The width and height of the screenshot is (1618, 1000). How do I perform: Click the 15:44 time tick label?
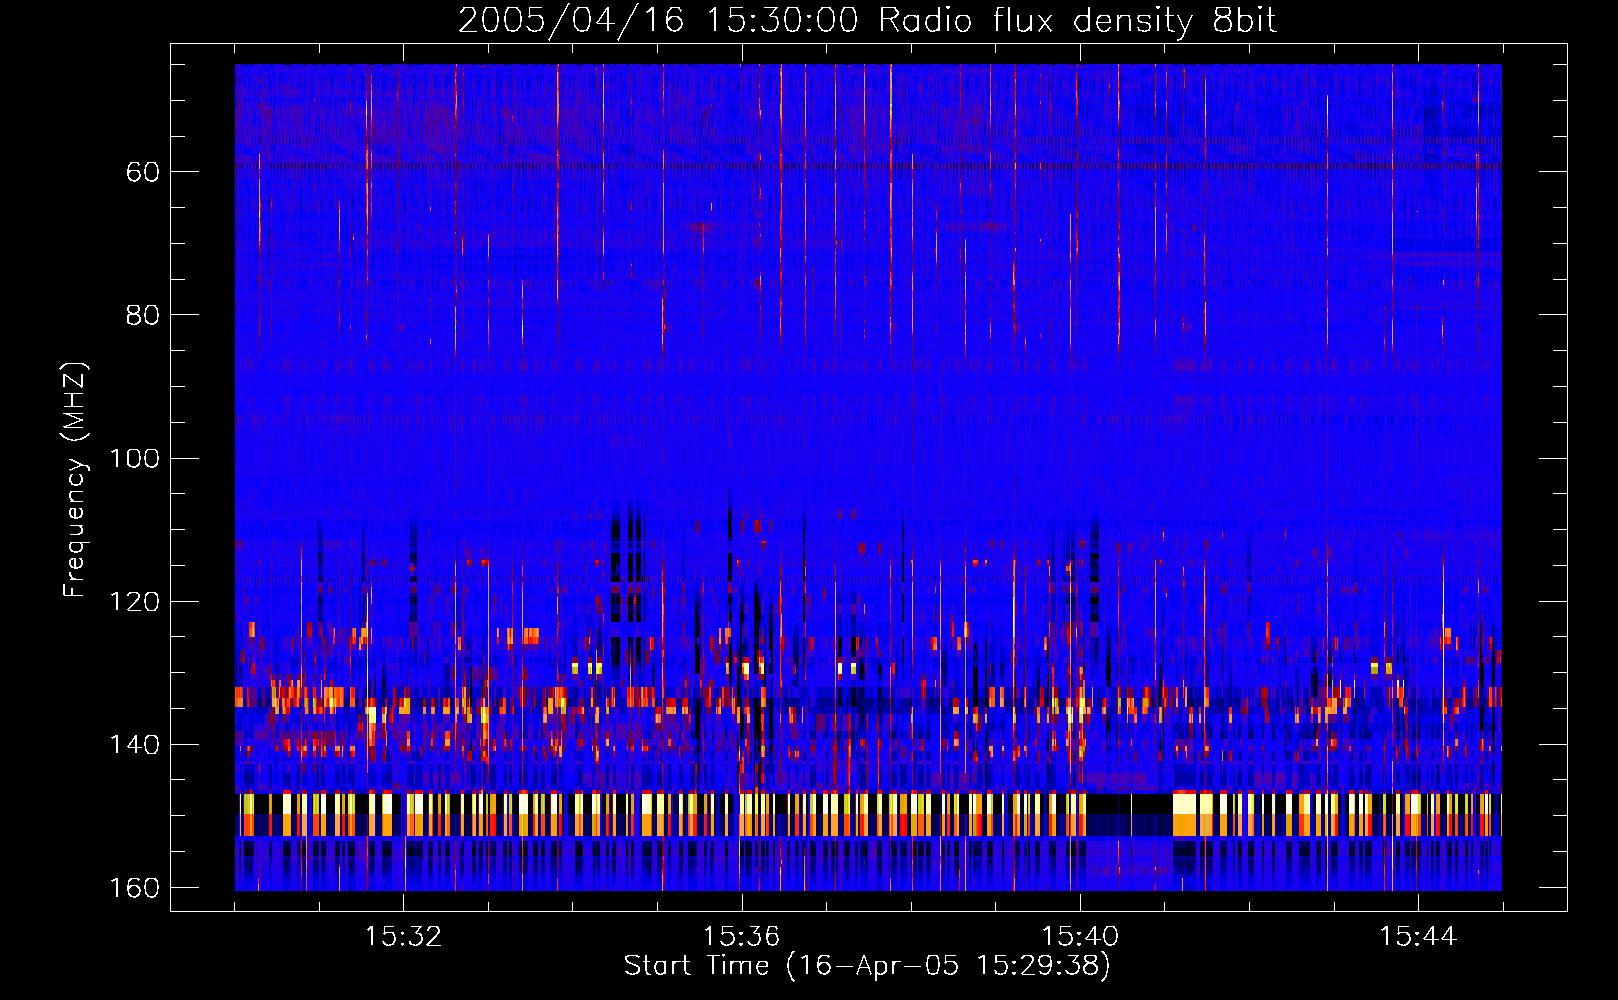point(1418,937)
